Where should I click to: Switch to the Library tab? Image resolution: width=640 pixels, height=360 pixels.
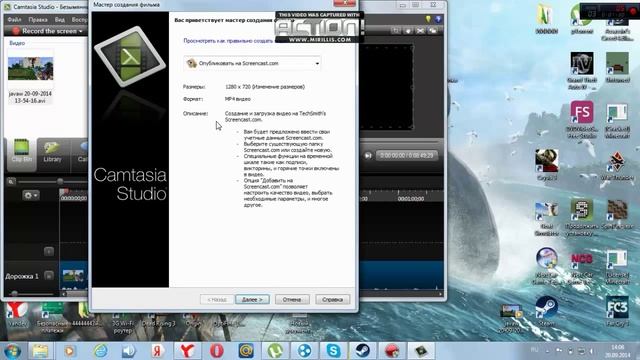(x=52, y=152)
